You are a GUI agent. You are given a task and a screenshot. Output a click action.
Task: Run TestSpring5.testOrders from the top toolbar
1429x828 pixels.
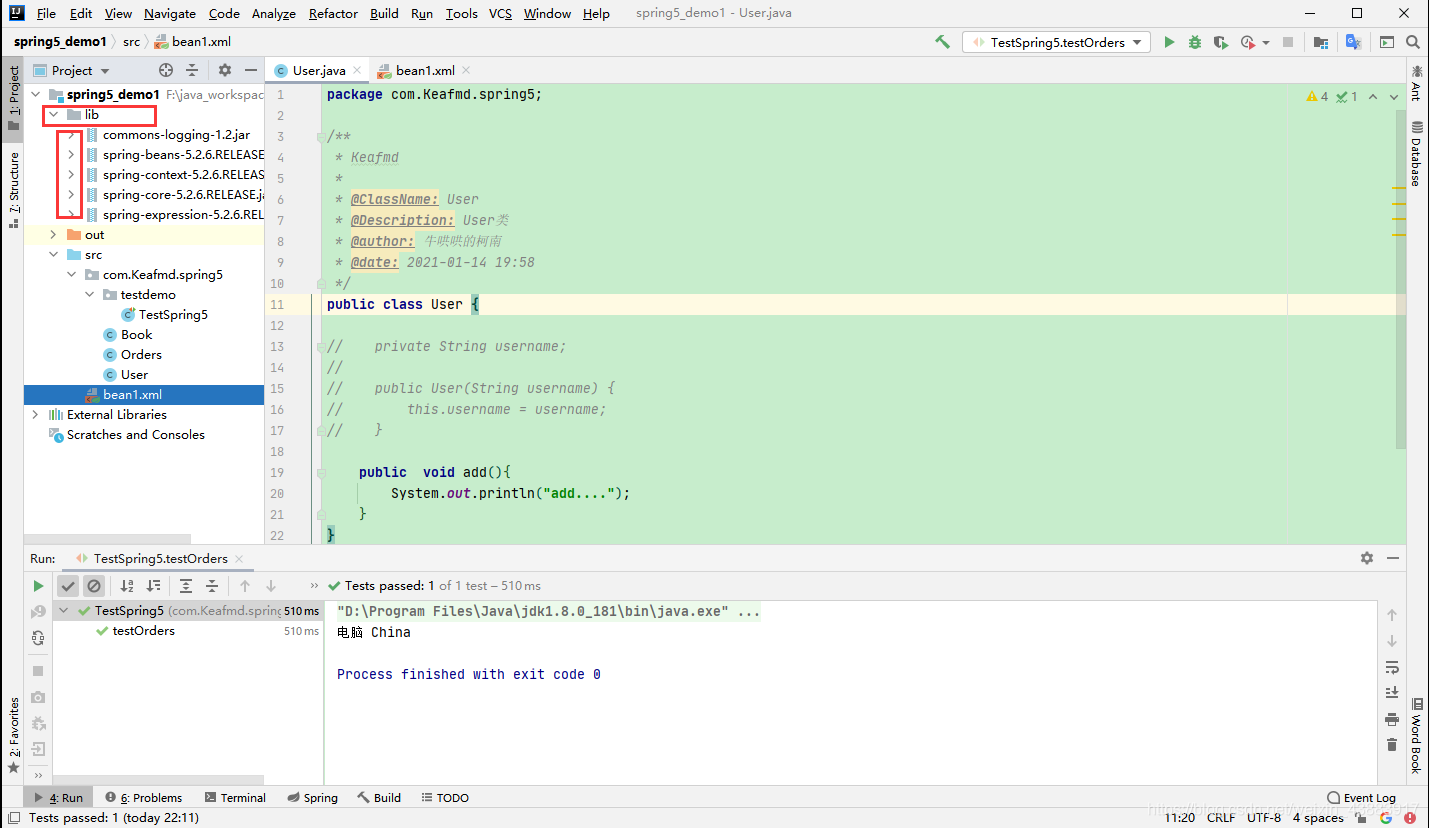pyautogui.click(x=1169, y=42)
